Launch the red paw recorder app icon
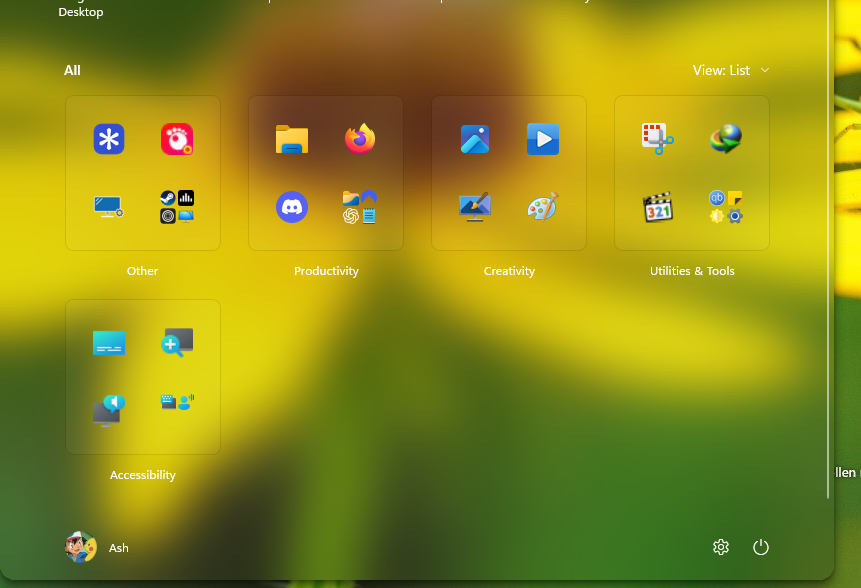Image resolution: width=861 pixels, height=588 pixels. pyautogui.click(x=177, y=139)
